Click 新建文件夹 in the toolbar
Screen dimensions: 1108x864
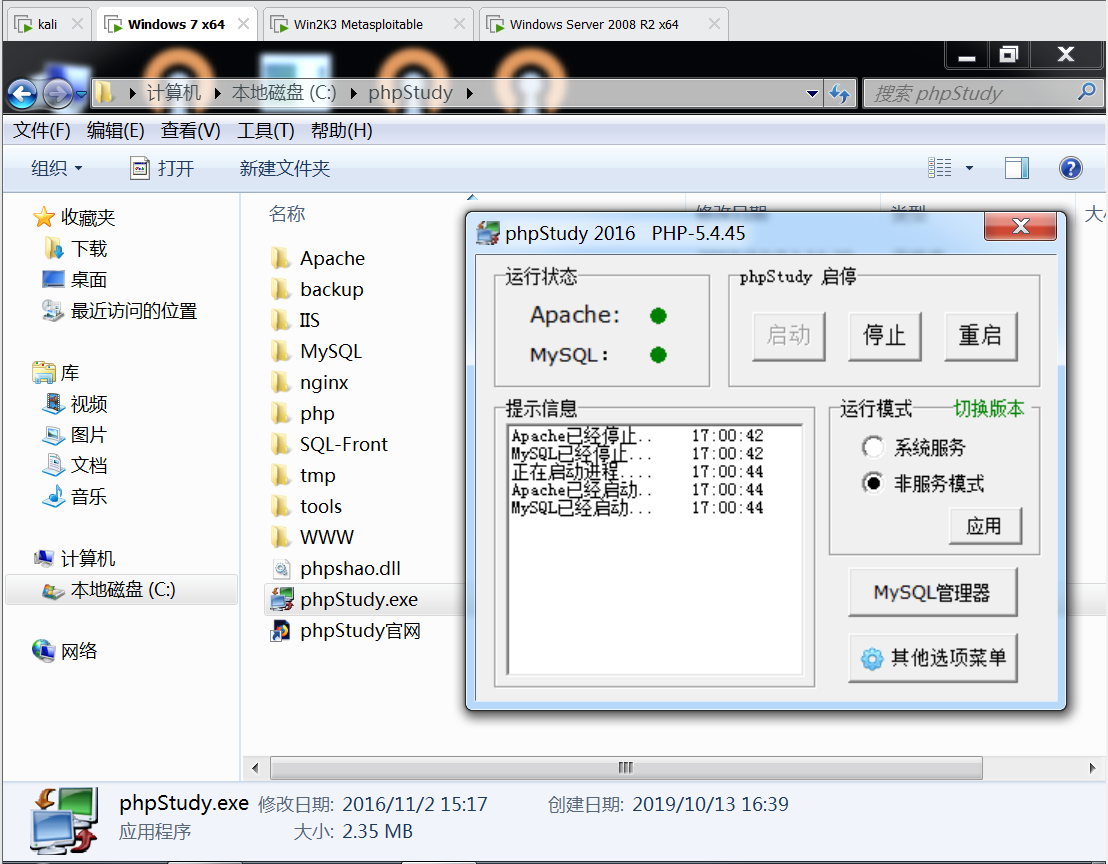pos(284,168)
